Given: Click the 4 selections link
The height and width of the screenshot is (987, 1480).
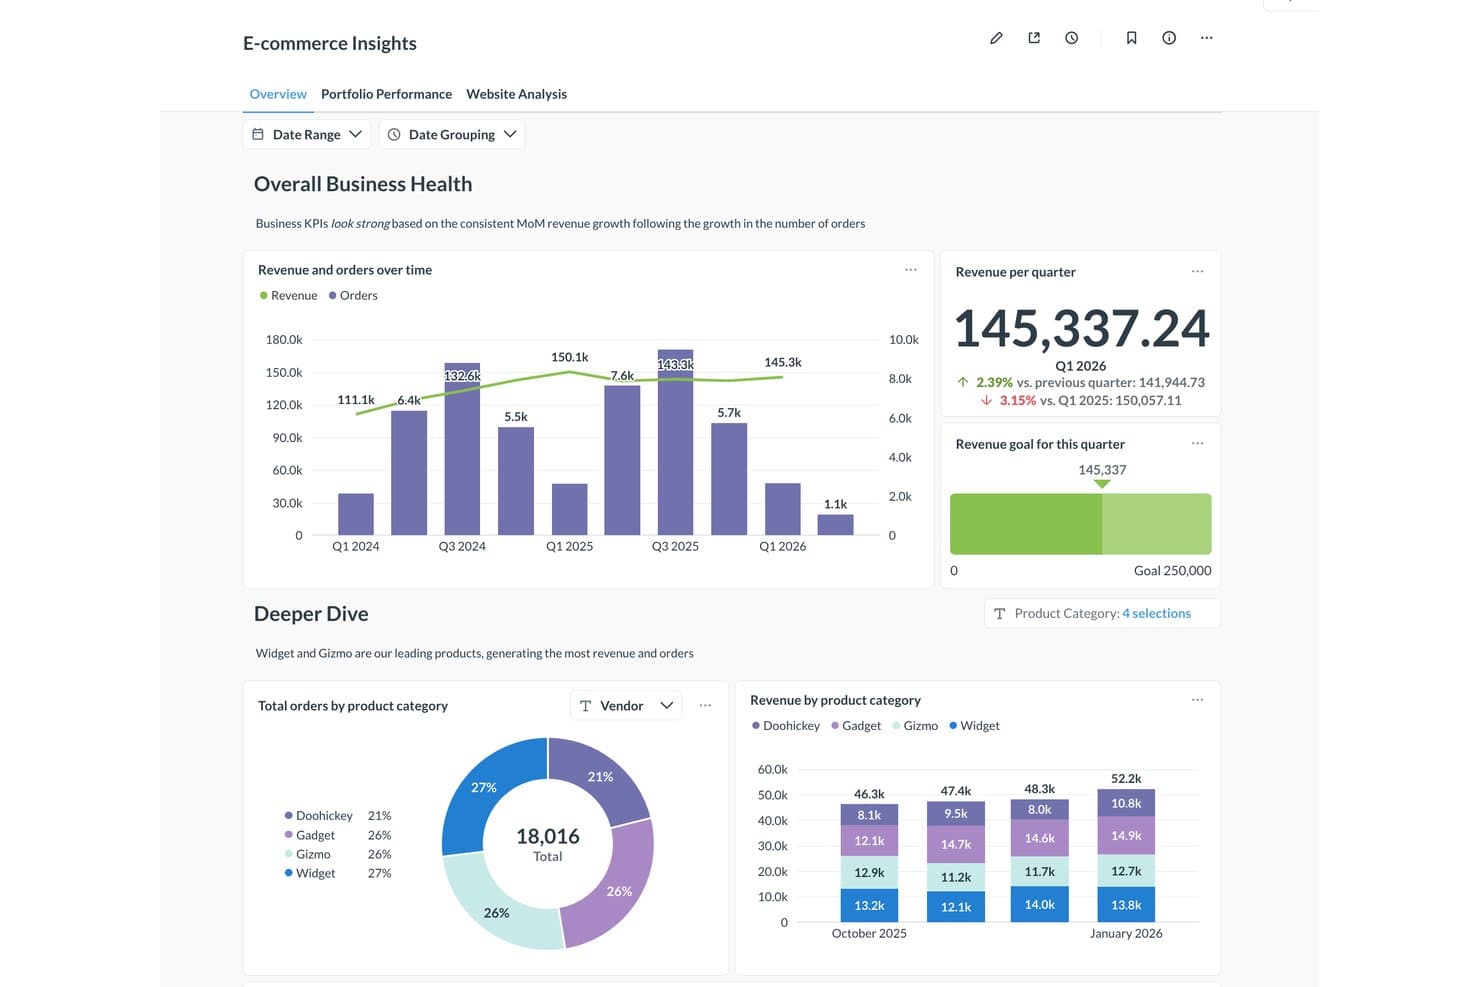Looking at the screenshot, I should click(1156, 613).
